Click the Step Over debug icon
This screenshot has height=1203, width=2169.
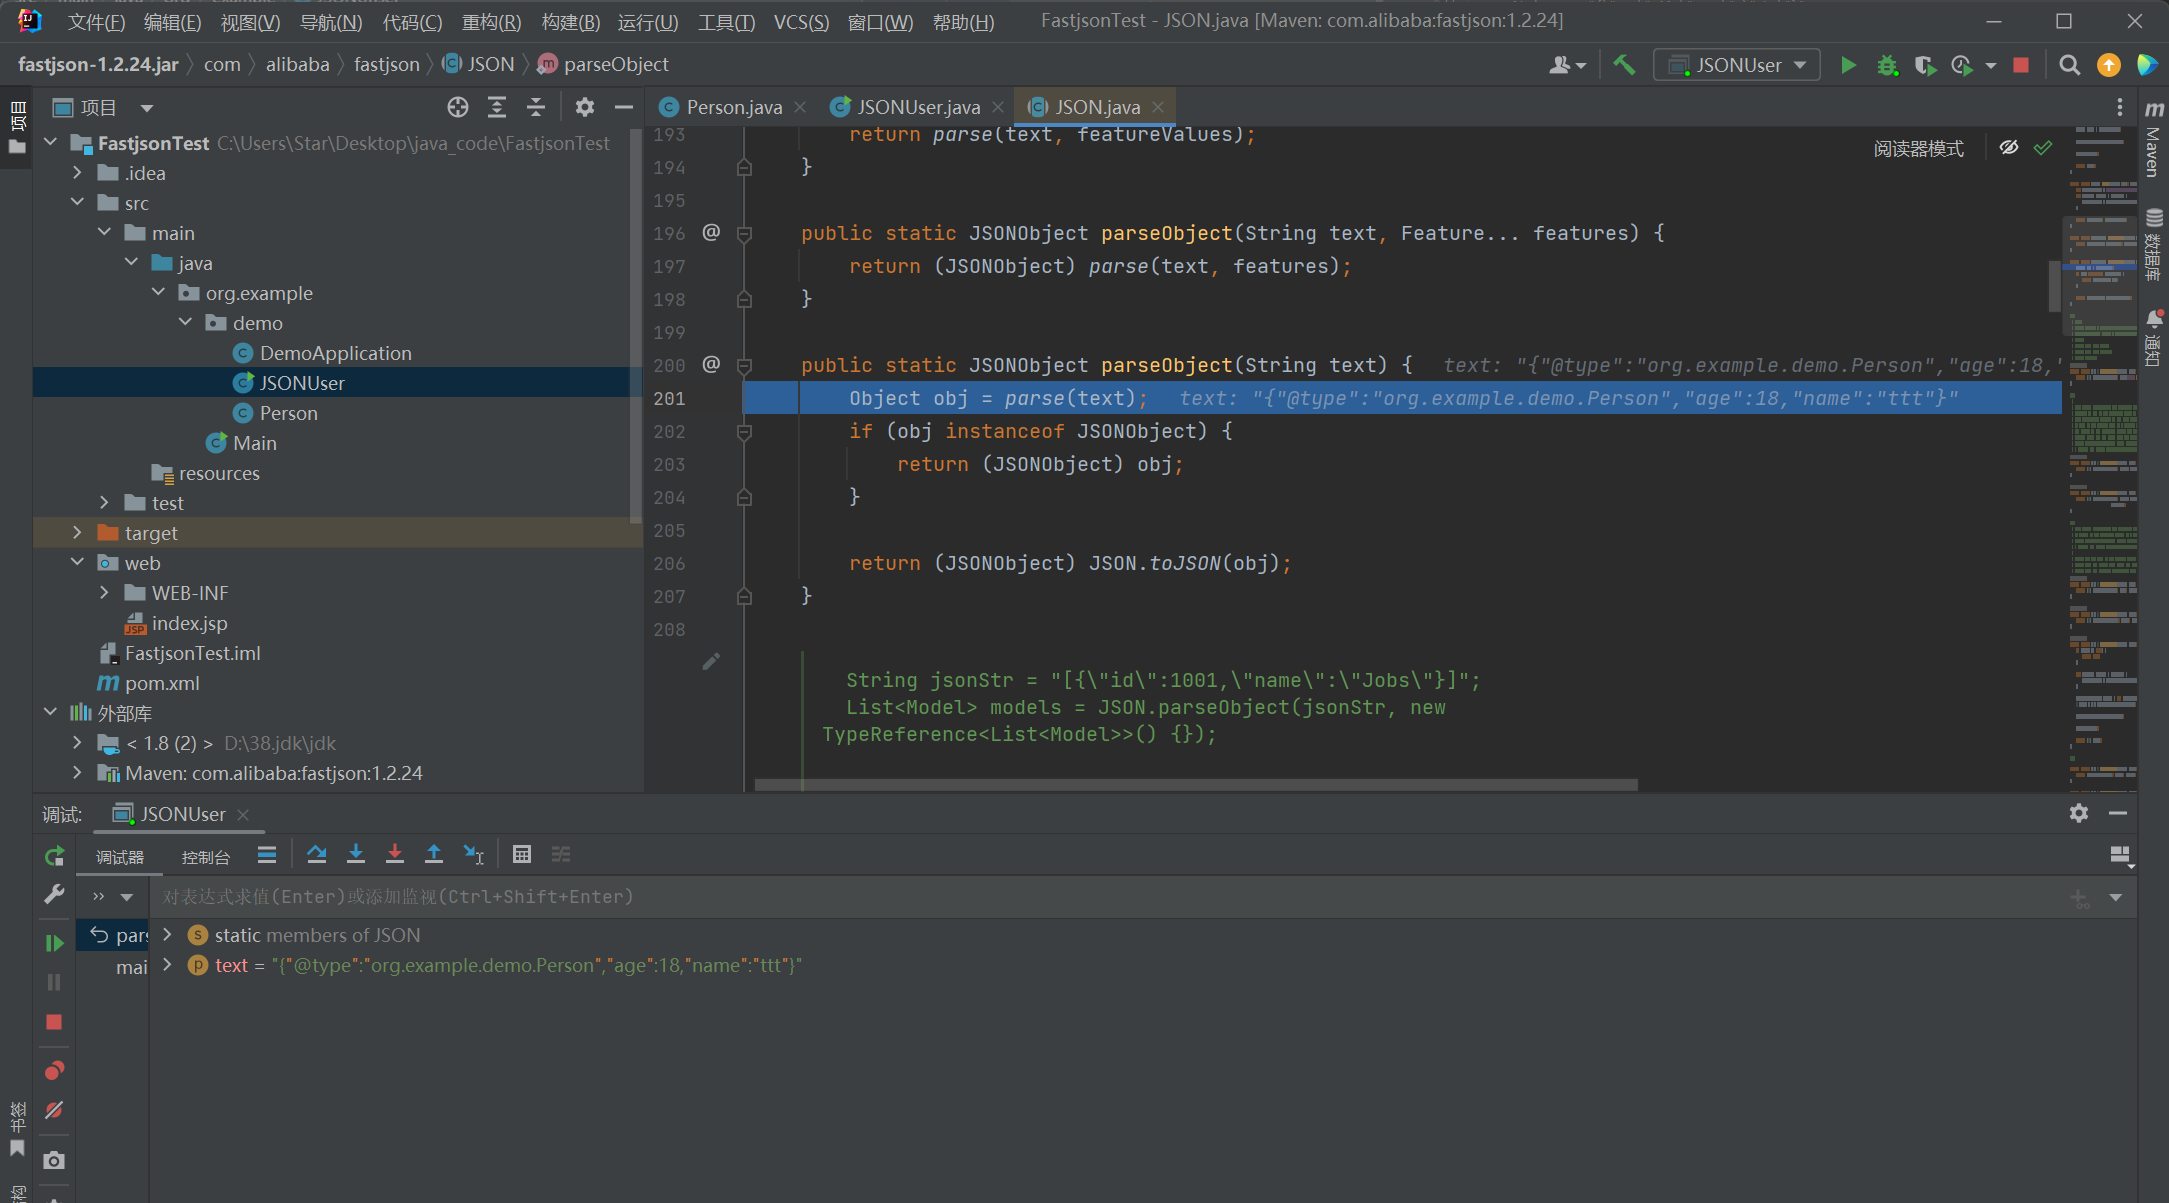point(316,854)
